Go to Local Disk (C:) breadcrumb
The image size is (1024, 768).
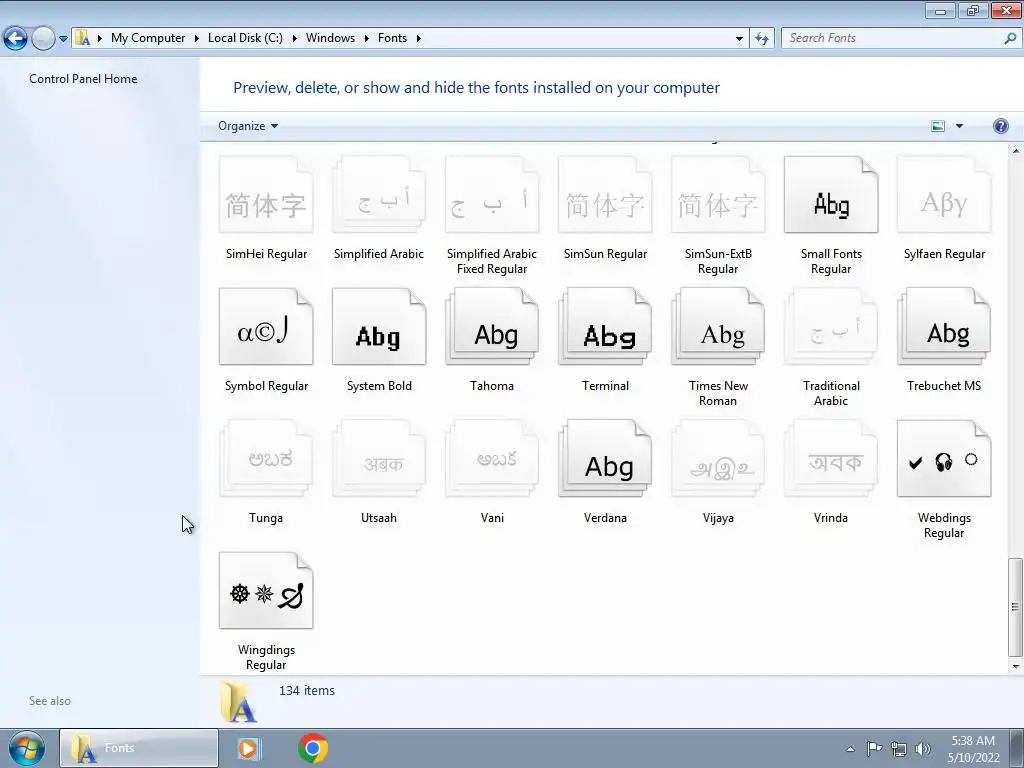(245, 38)
